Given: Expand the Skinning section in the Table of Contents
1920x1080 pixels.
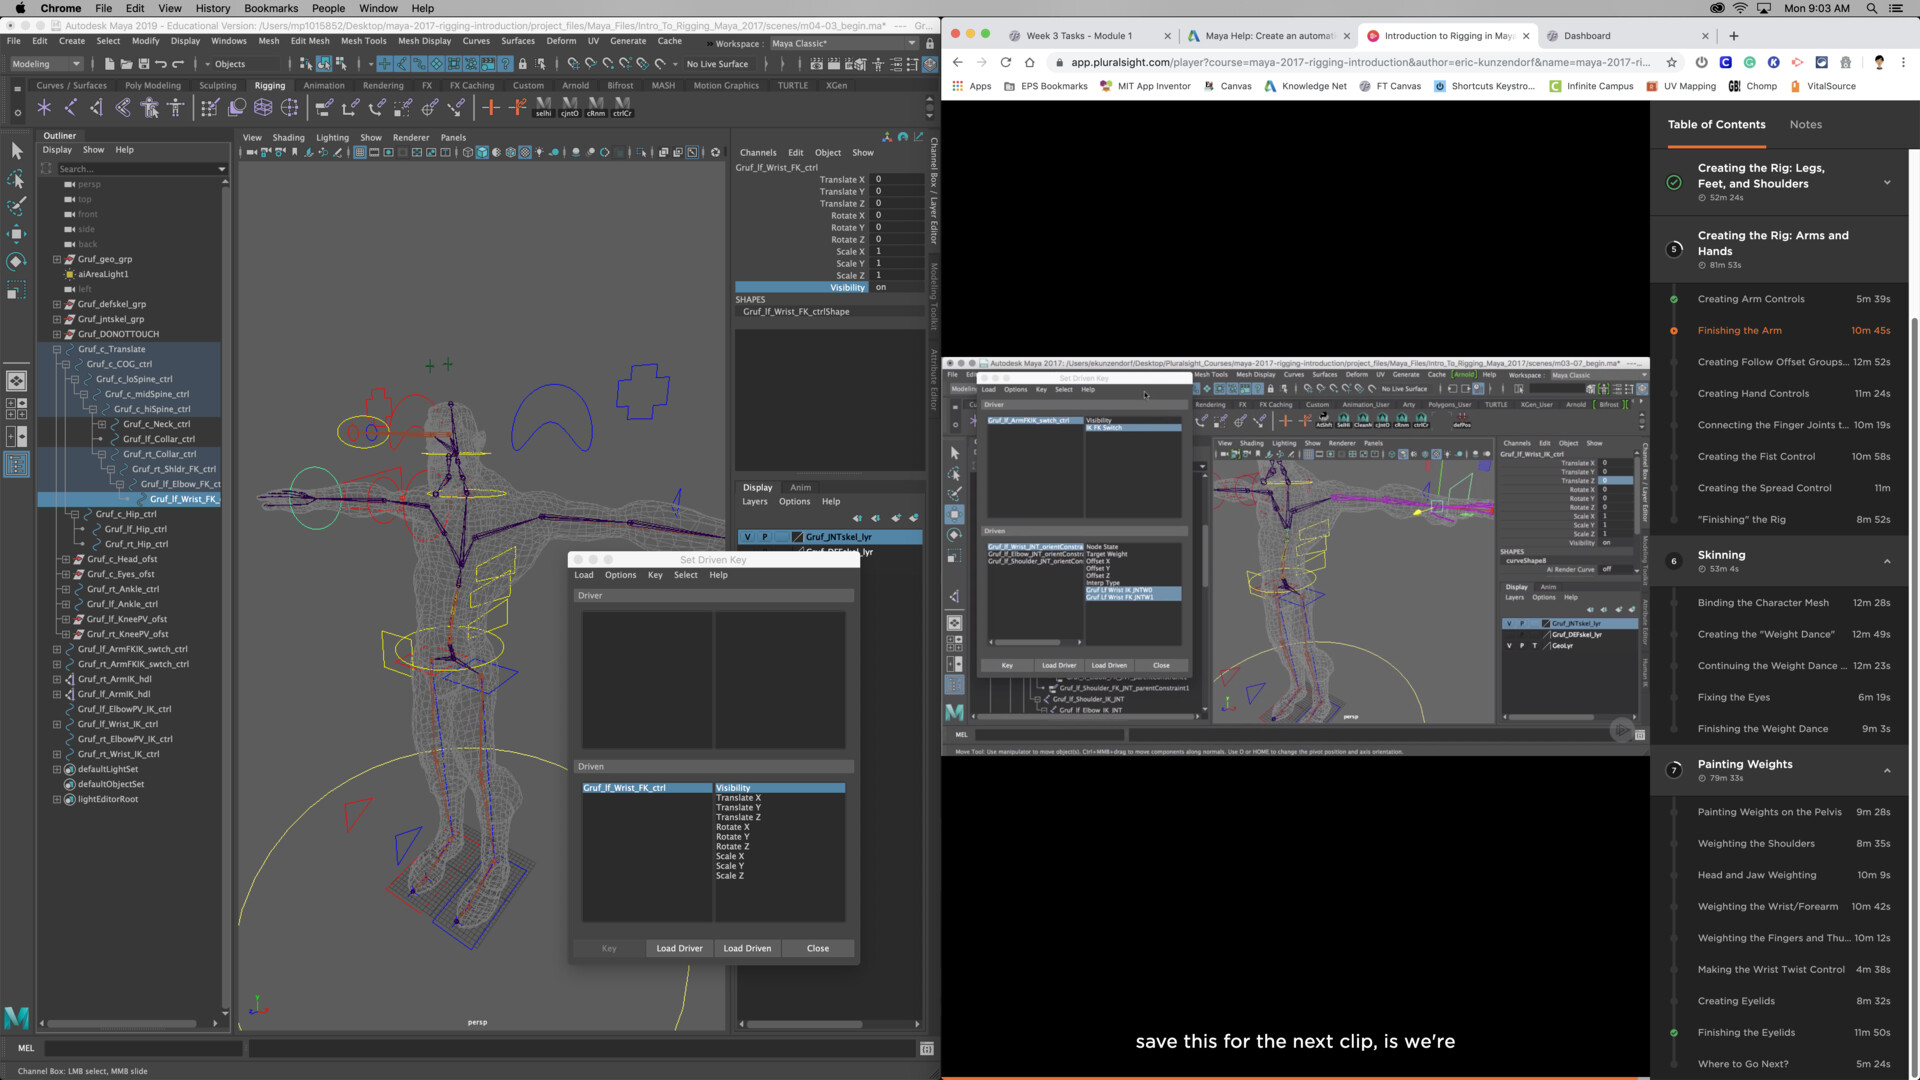Looking at the screenshot, I should [1888, 561].
